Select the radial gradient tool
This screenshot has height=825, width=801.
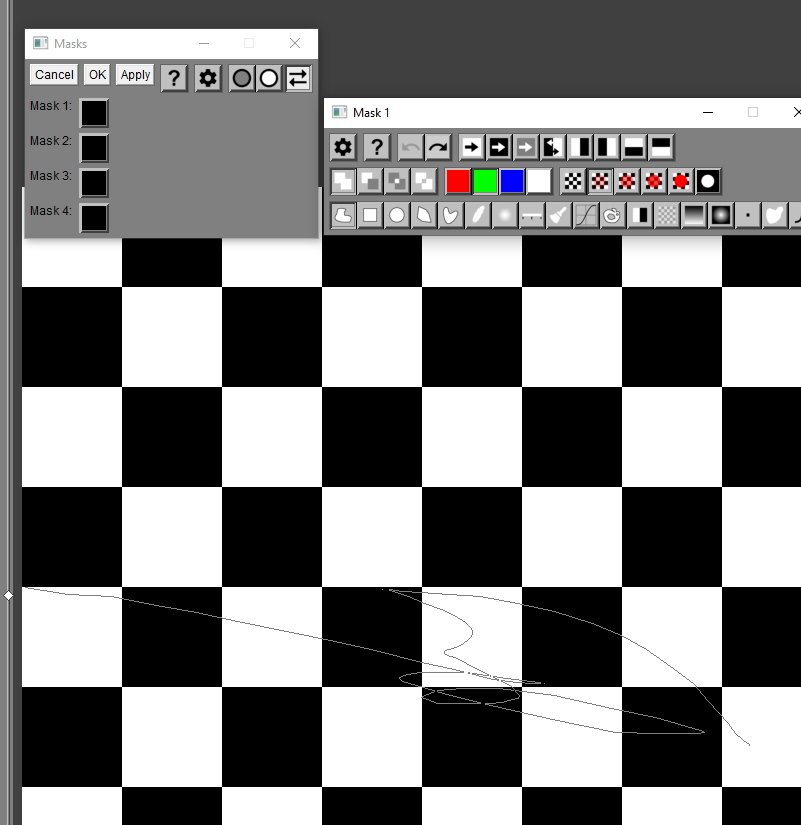tap(721, 214)
